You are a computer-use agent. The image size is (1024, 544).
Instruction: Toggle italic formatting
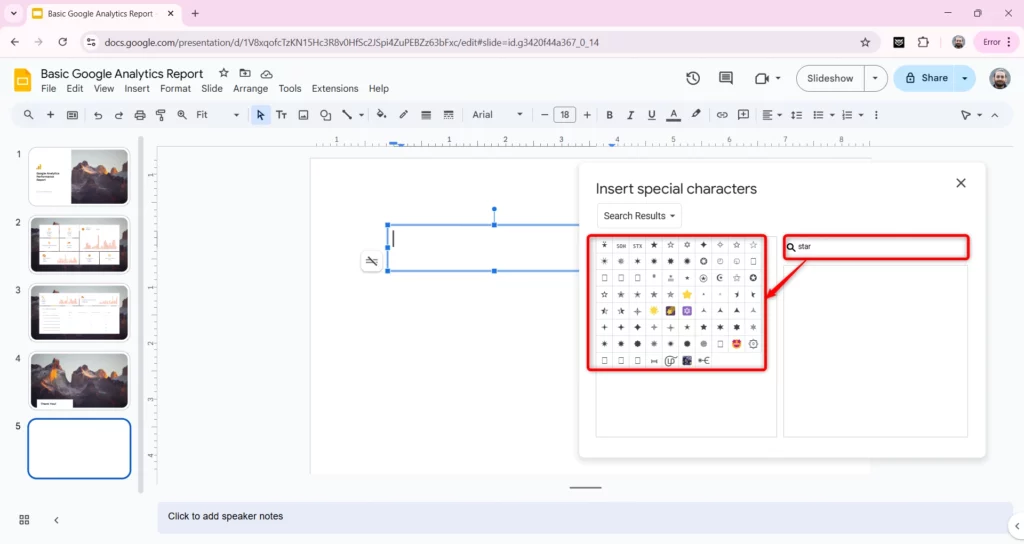click(630, 115)
